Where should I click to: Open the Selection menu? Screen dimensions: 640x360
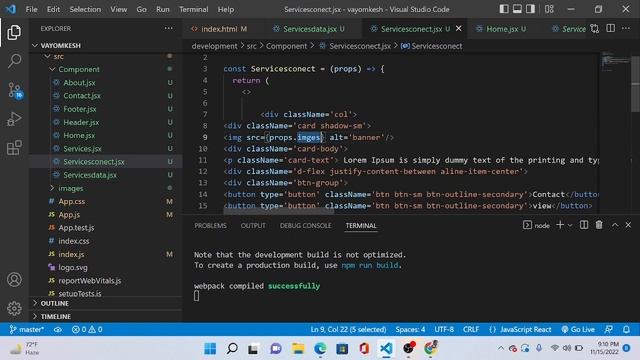[85, 9]
